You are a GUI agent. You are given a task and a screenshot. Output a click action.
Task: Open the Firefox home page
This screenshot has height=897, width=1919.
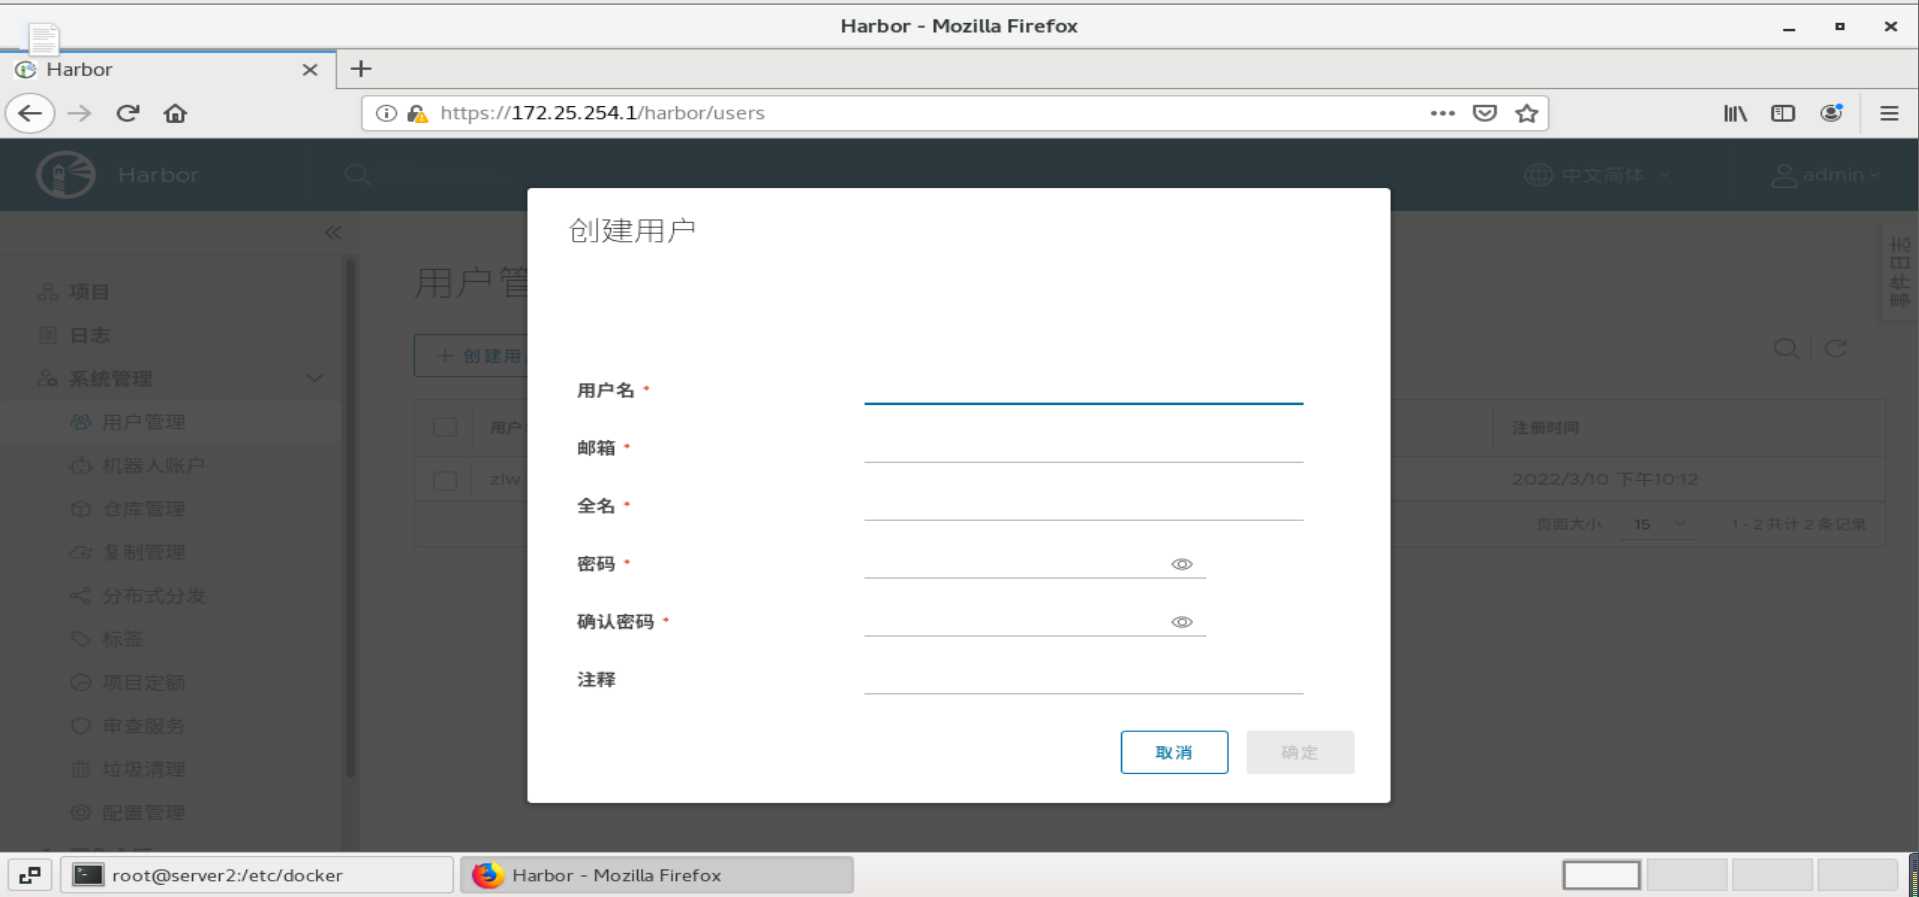[175, 113]
